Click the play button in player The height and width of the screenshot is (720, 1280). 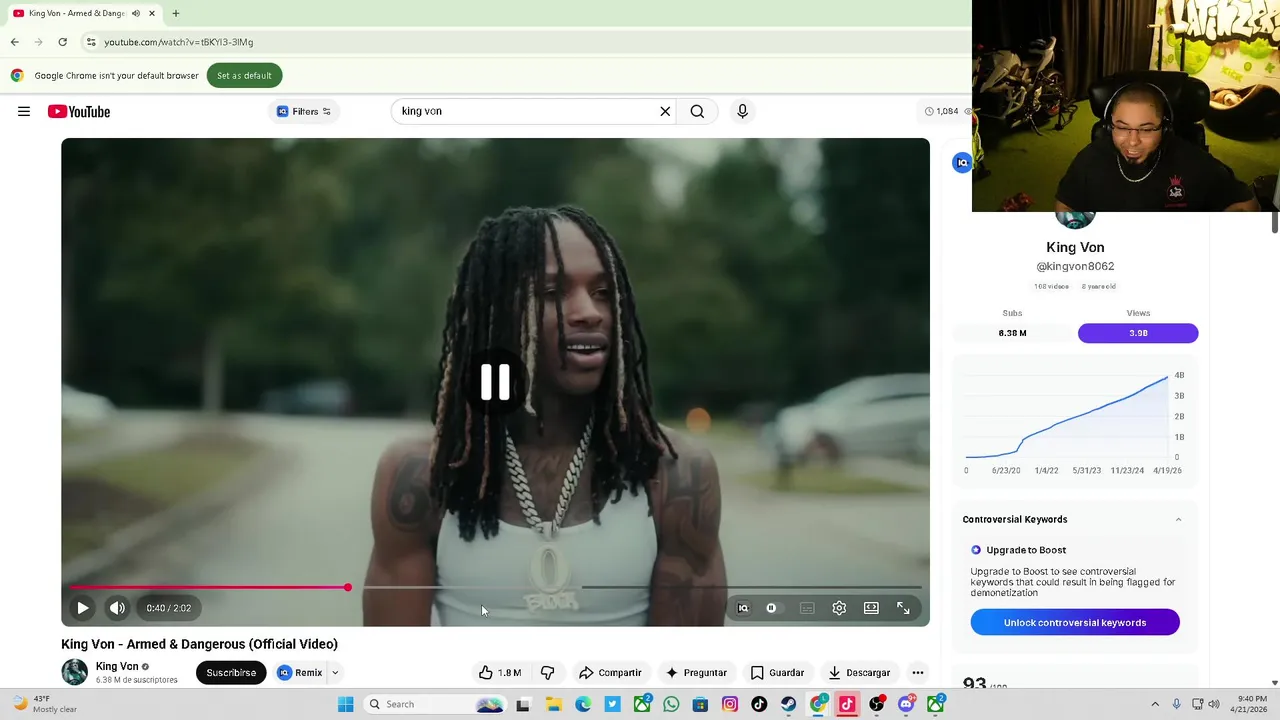[83, 608]
